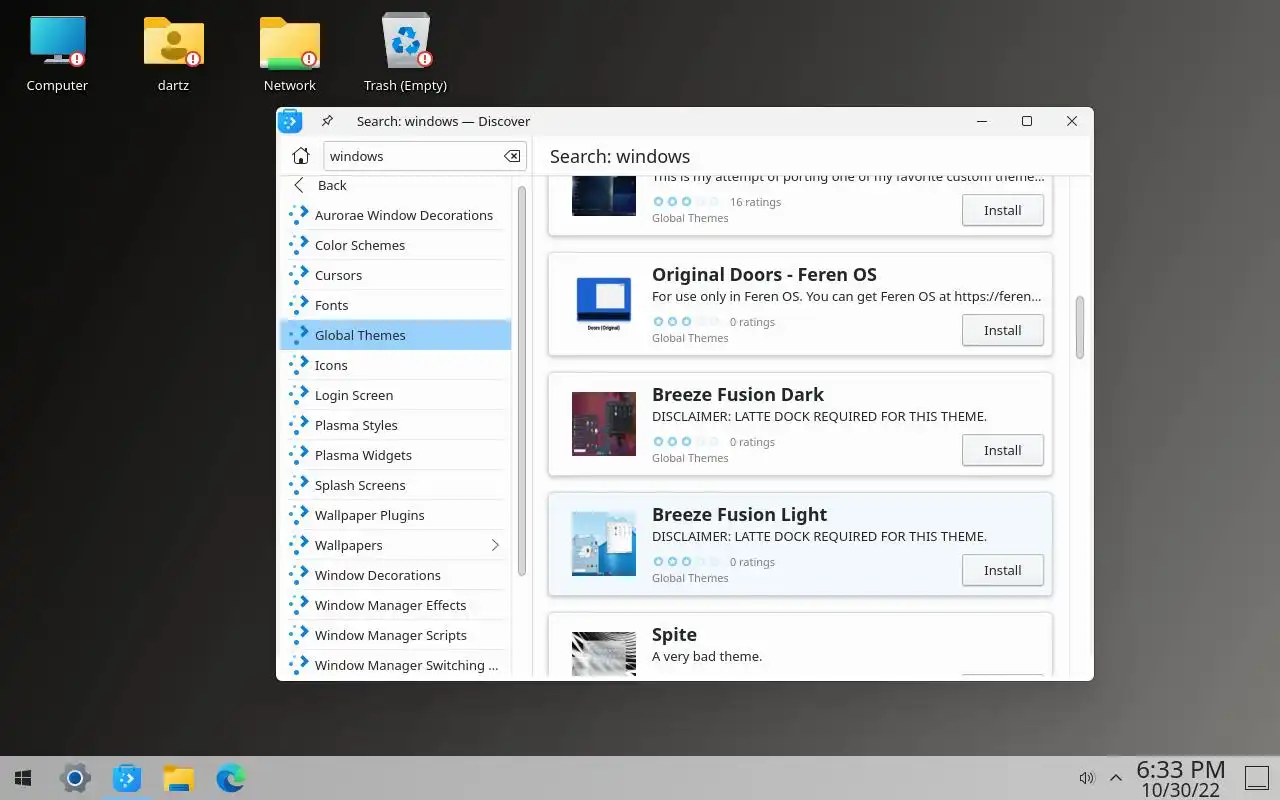Open the Wallpaper Plugins category
The width and height of the screenshot is (1280, 800).
[396, 515]
